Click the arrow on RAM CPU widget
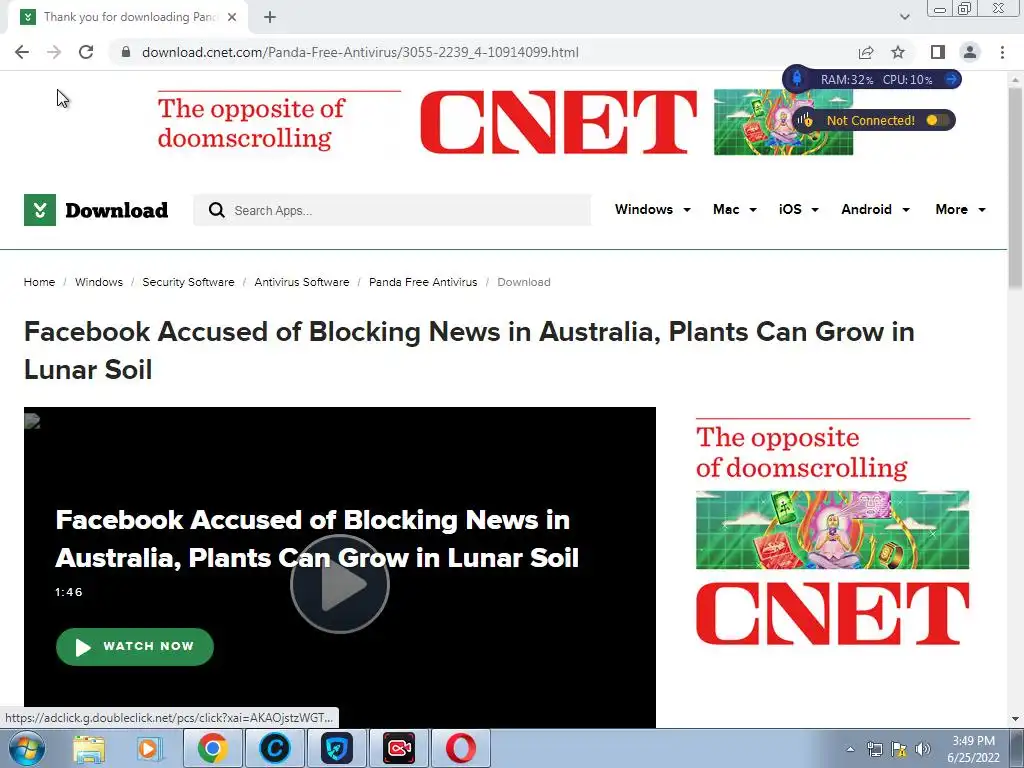The height and width of the screenshot is (768, 1024). [952, 79]
